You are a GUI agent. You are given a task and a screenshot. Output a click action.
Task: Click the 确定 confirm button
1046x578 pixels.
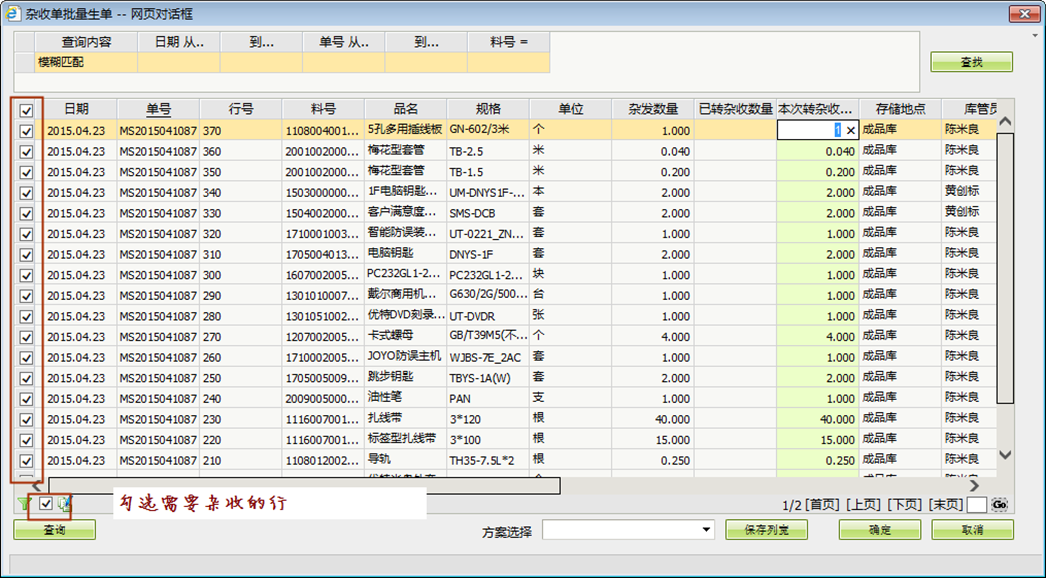[879, 530]
